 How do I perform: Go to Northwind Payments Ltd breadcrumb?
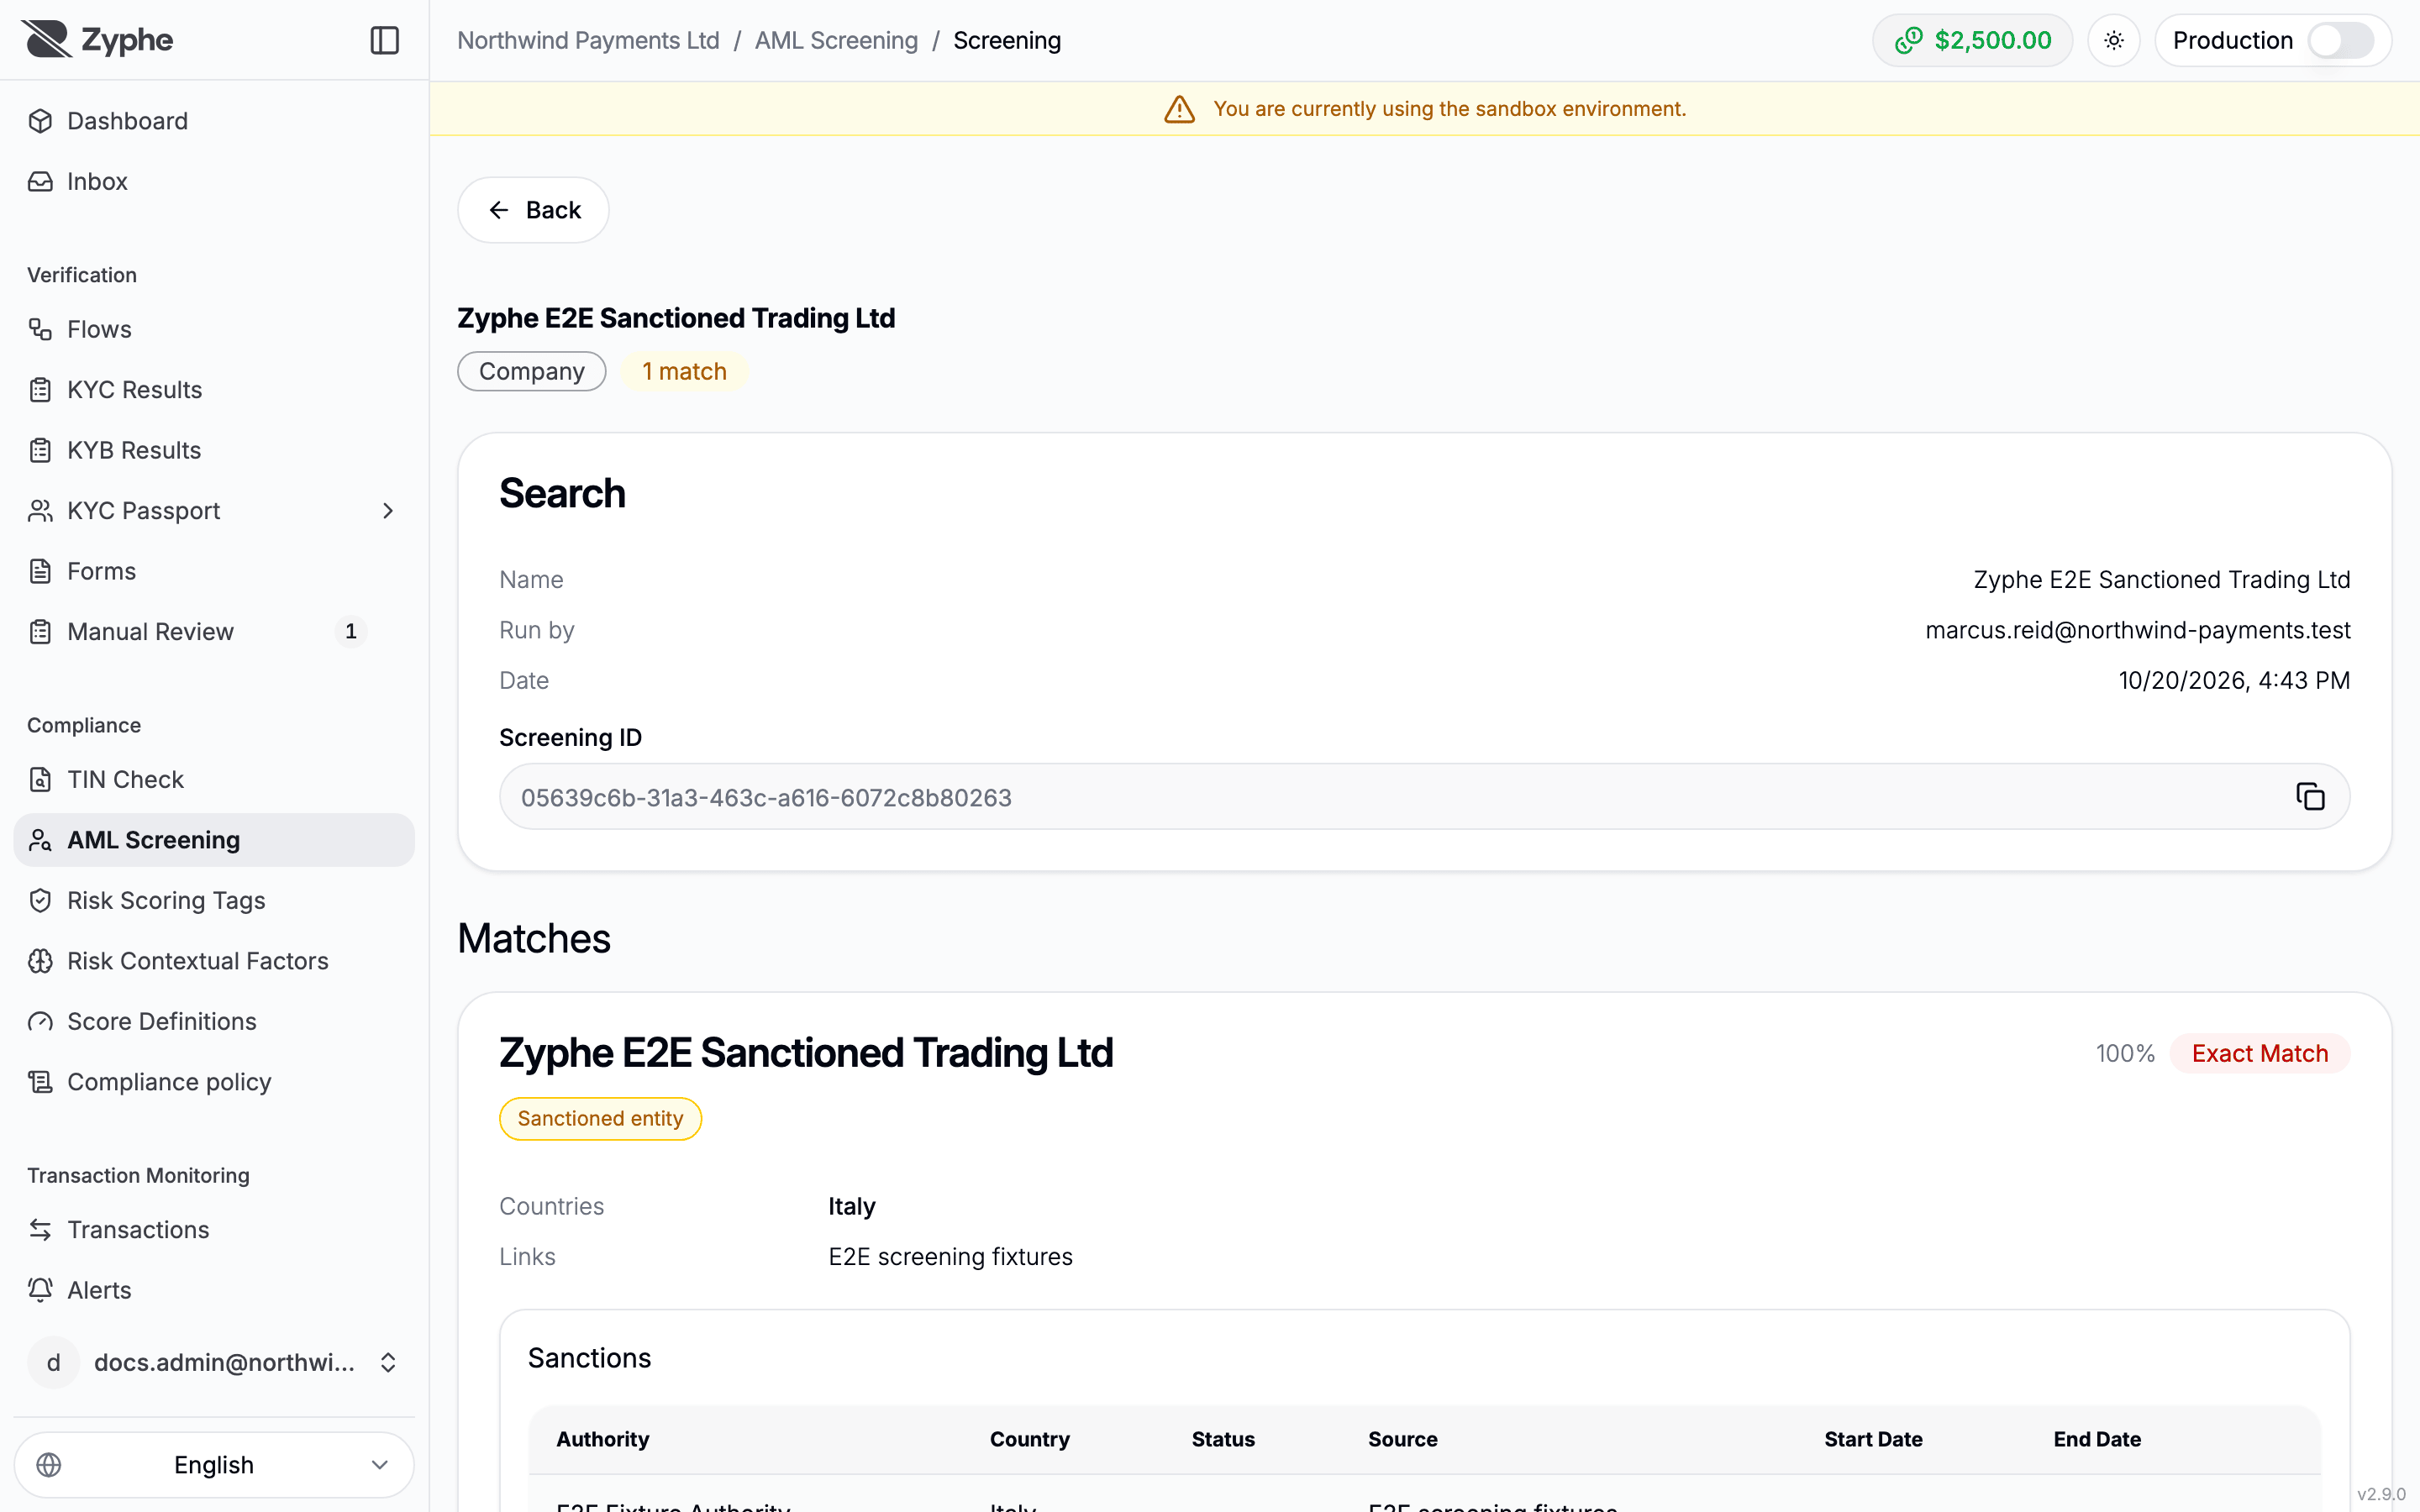(x=588, y=40)
